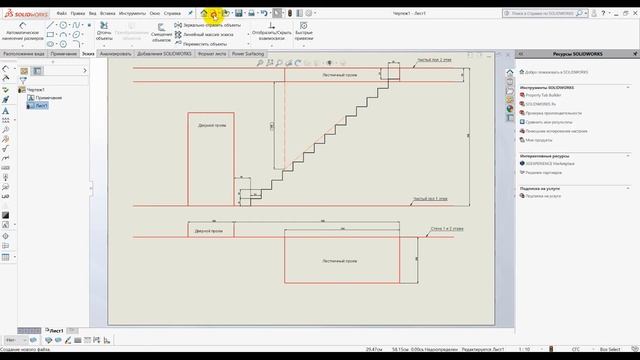Click the Smart Dimension auto-dimension tool
Image resolution: width=640 pixels, height=360 pixels.
[x=22, y=31]
